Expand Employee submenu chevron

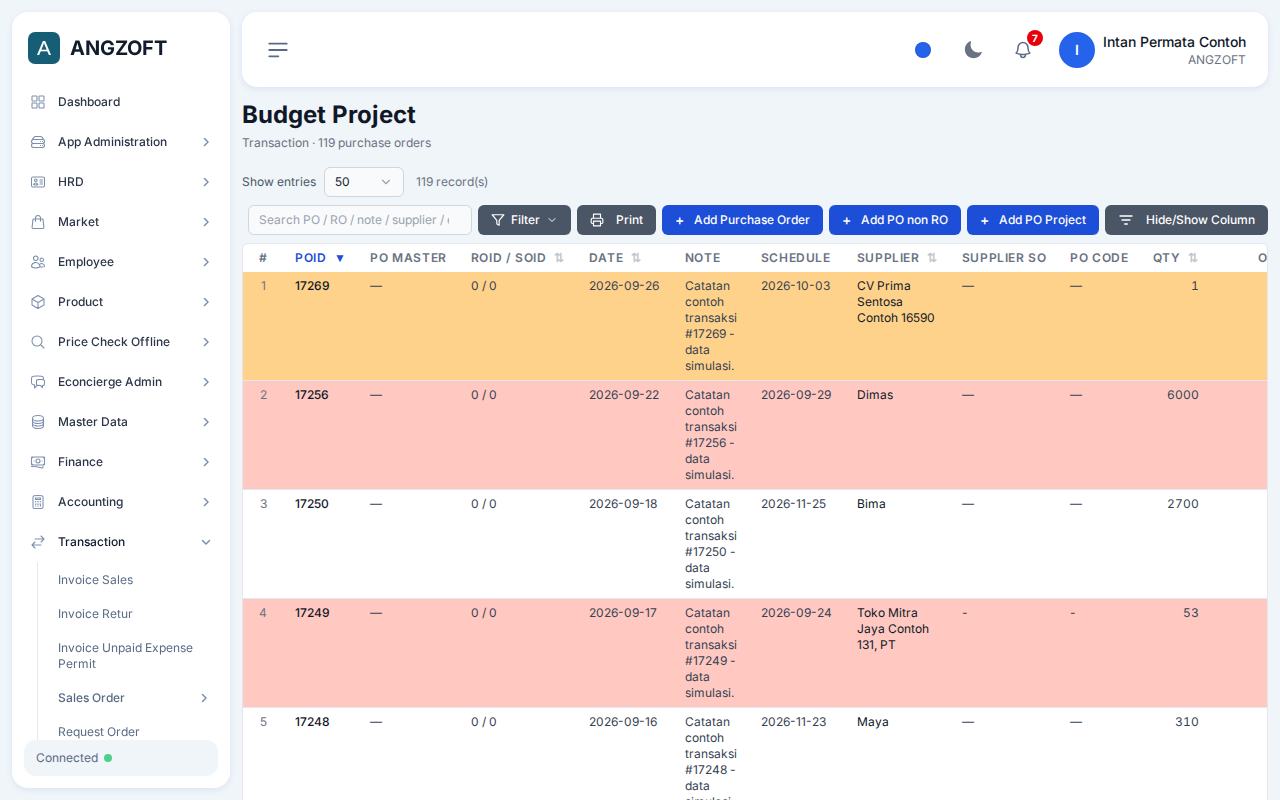point(206,262)
